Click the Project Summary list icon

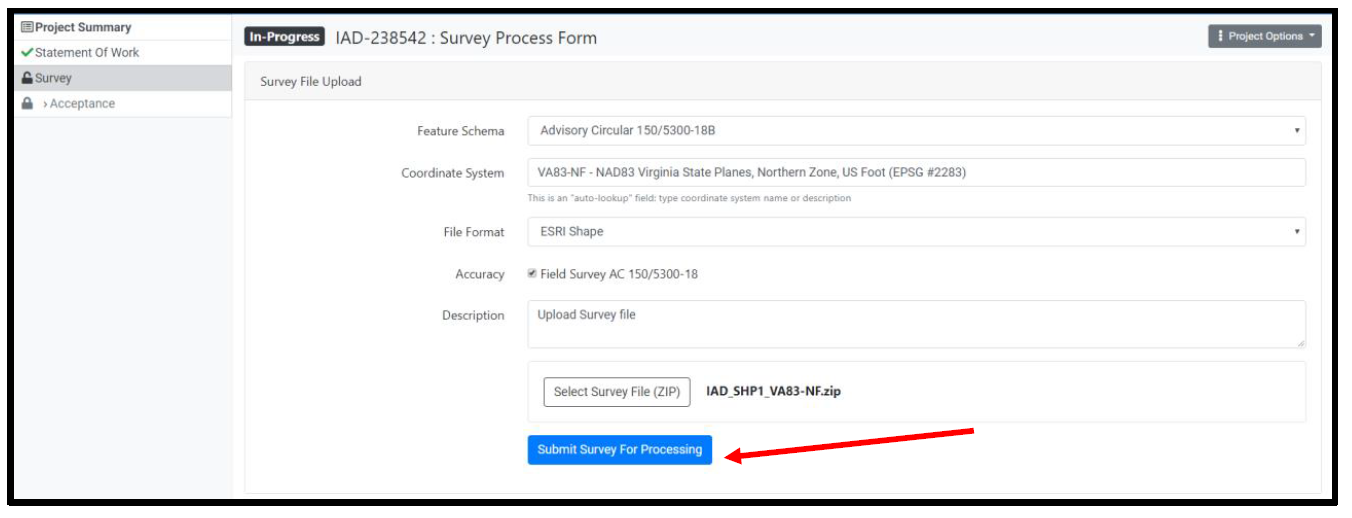28,27
